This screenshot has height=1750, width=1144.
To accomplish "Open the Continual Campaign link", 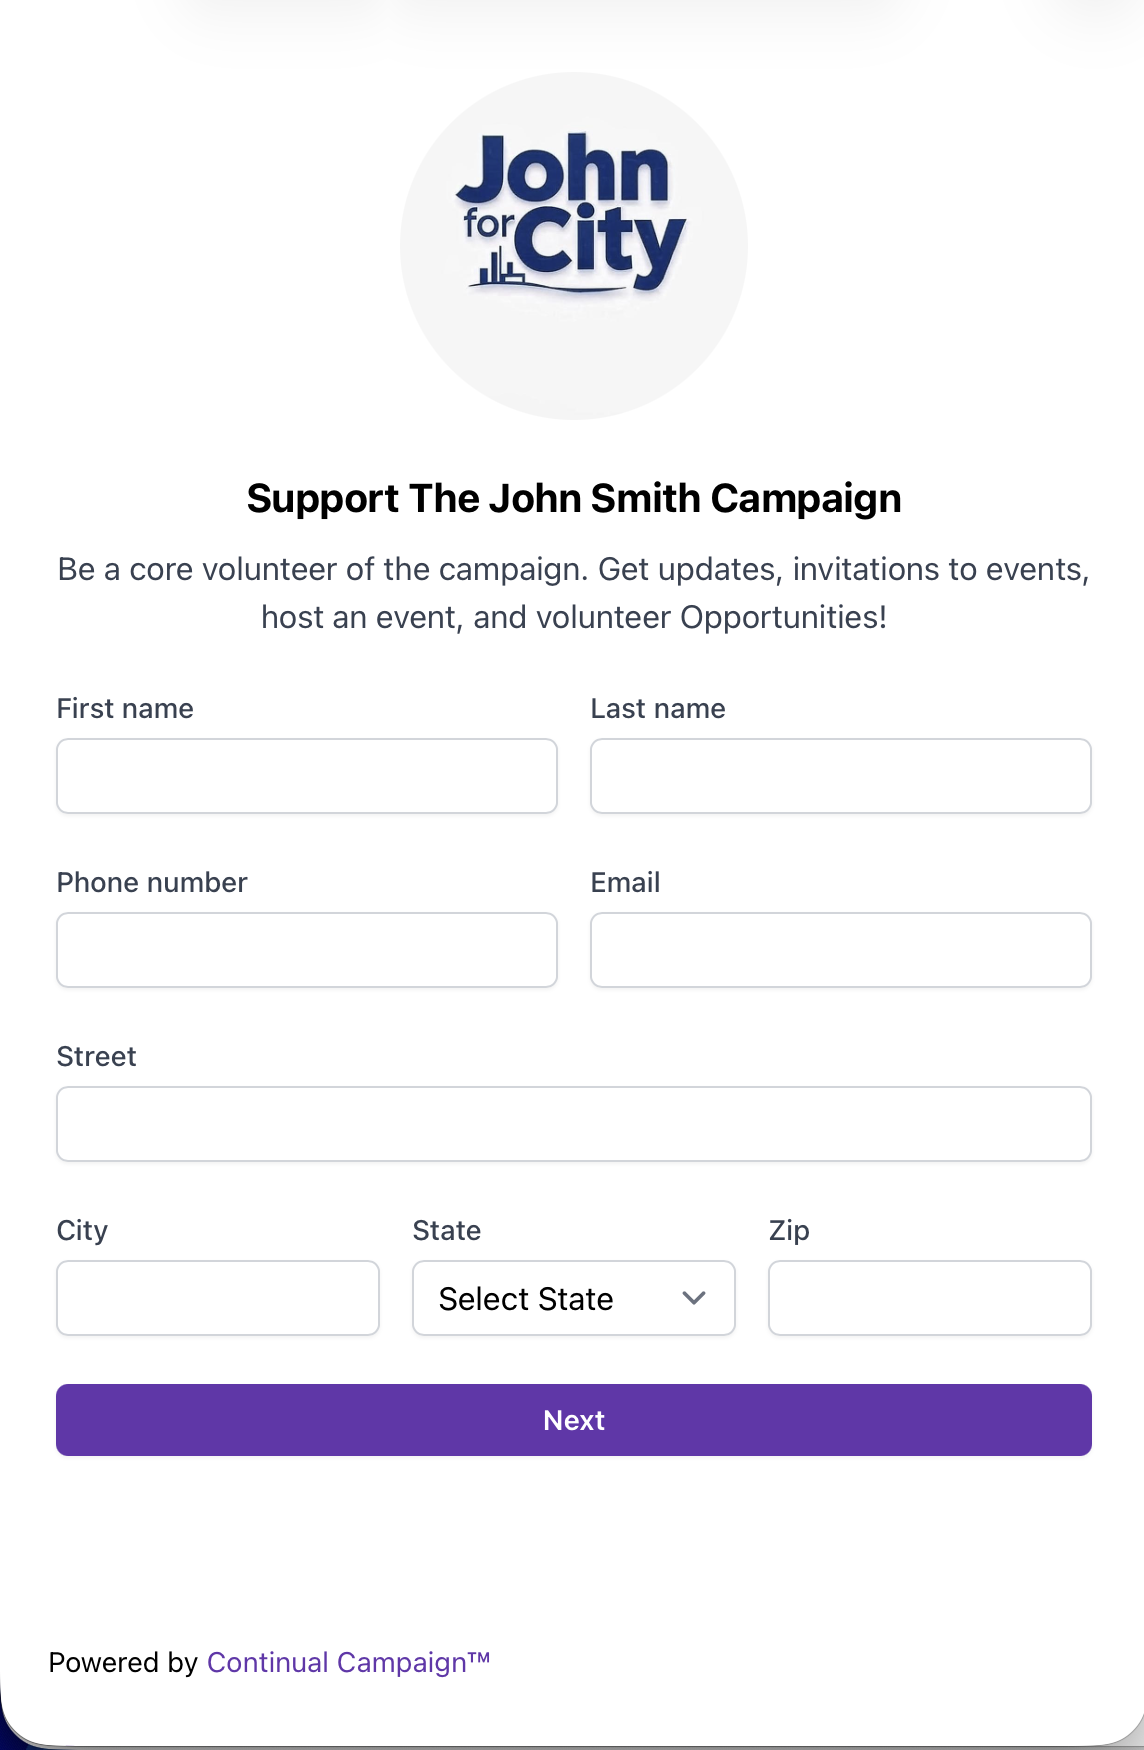I will click(347, 1662).
